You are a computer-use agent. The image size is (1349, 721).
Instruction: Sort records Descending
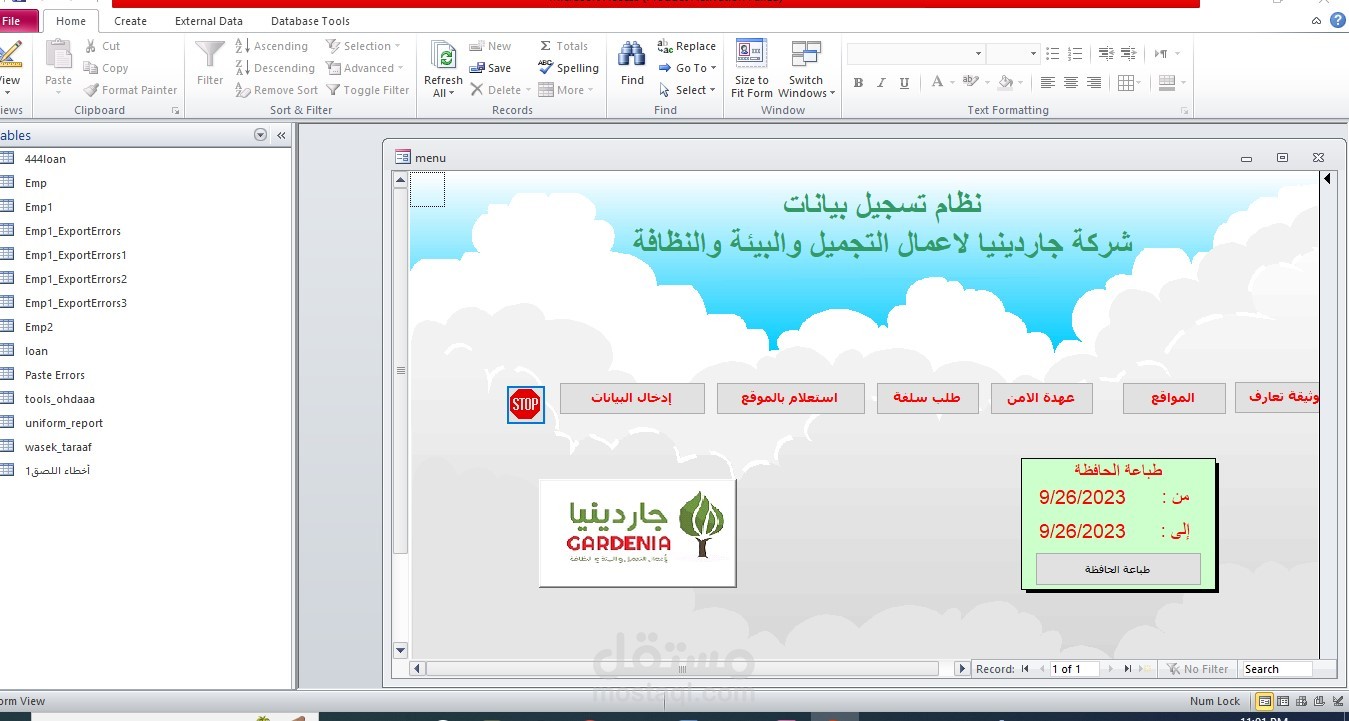click(275, 68)
